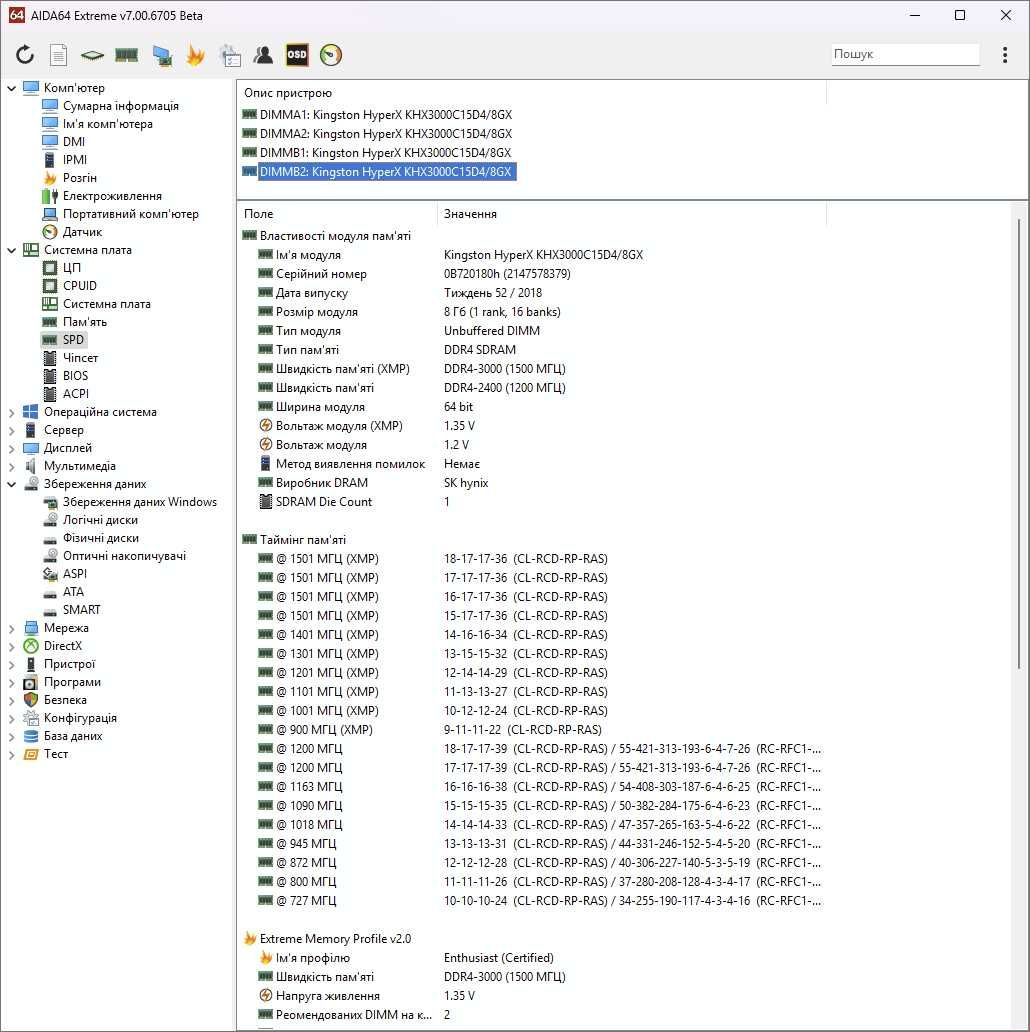Viewport: 1030px width, 1032px height.
Task: Select the Конфігурація tree item
Action: [80, 718]
